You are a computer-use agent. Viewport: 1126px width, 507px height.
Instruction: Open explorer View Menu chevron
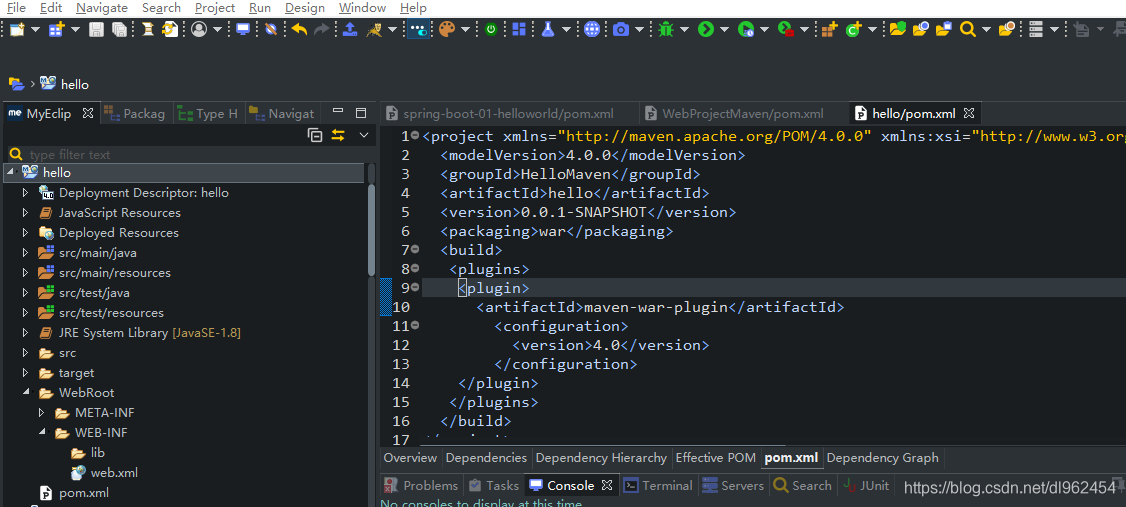[363, 134]
